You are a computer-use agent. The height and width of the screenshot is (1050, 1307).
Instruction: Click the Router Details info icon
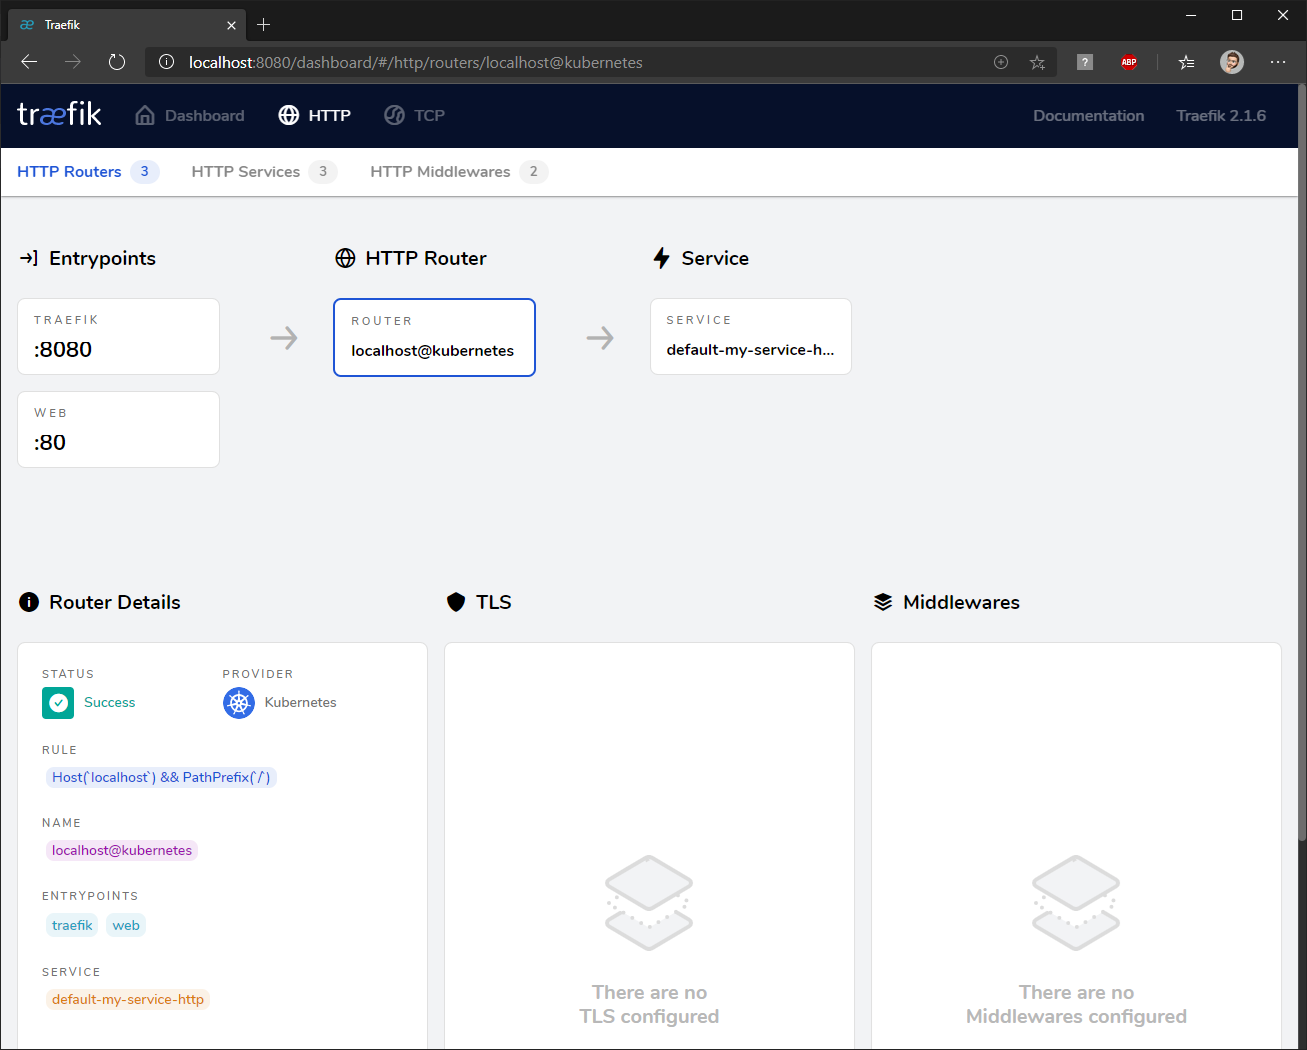tap(29, 602)
